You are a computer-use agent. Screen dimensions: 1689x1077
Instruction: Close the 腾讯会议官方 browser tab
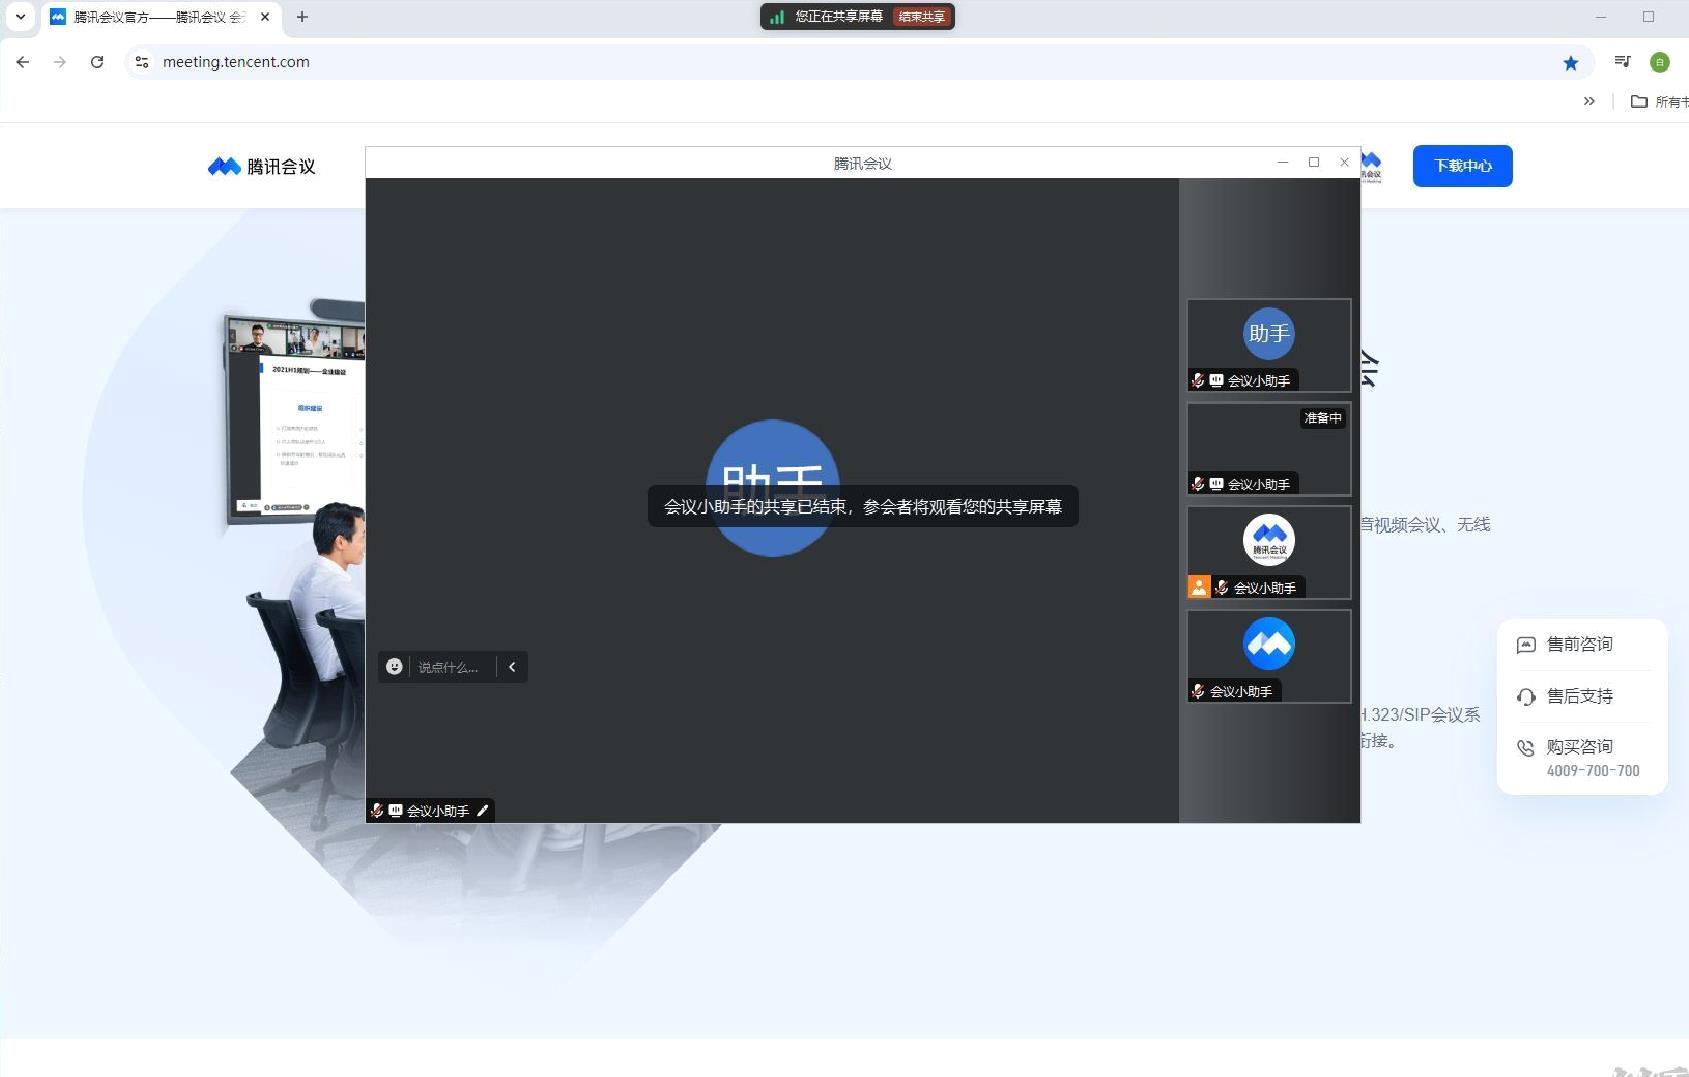tap(265, 17)
